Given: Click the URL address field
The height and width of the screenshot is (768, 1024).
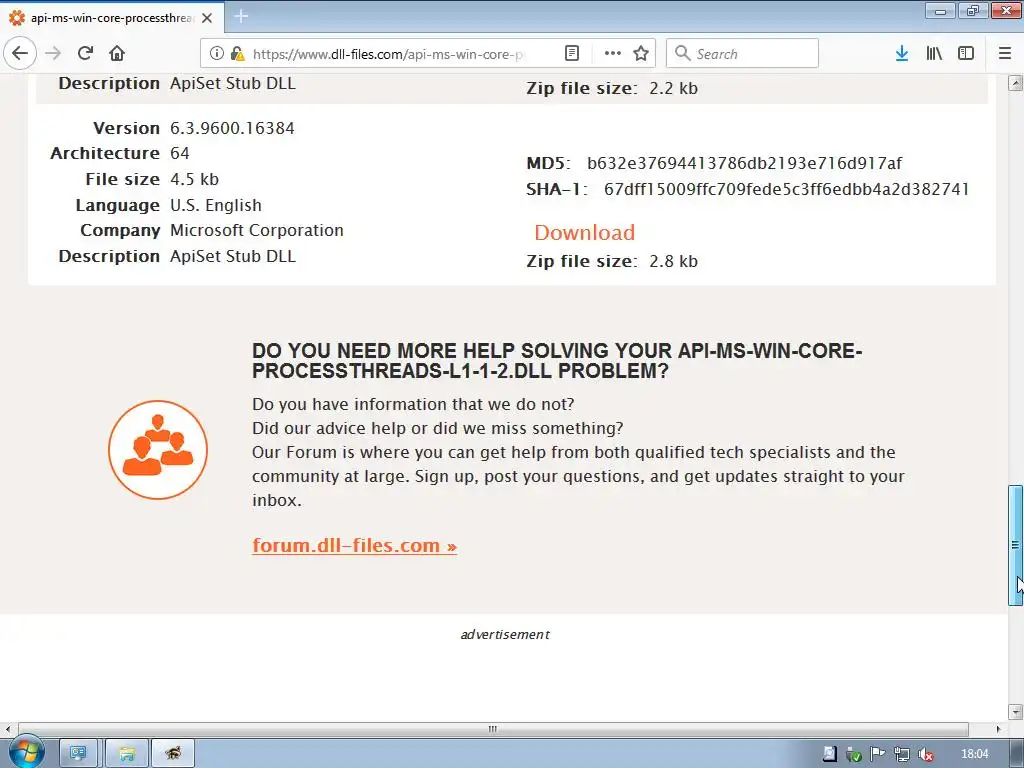Looking at the screenshot, I should click(x=389, y=54).
